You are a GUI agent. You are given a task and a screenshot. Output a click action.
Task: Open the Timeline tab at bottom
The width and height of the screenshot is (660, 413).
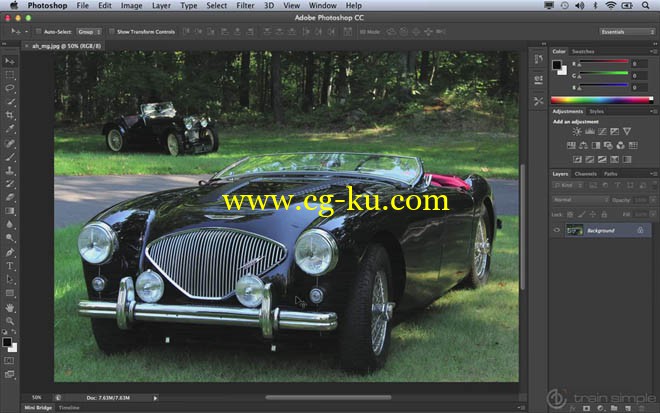click(x=69, y=408)
